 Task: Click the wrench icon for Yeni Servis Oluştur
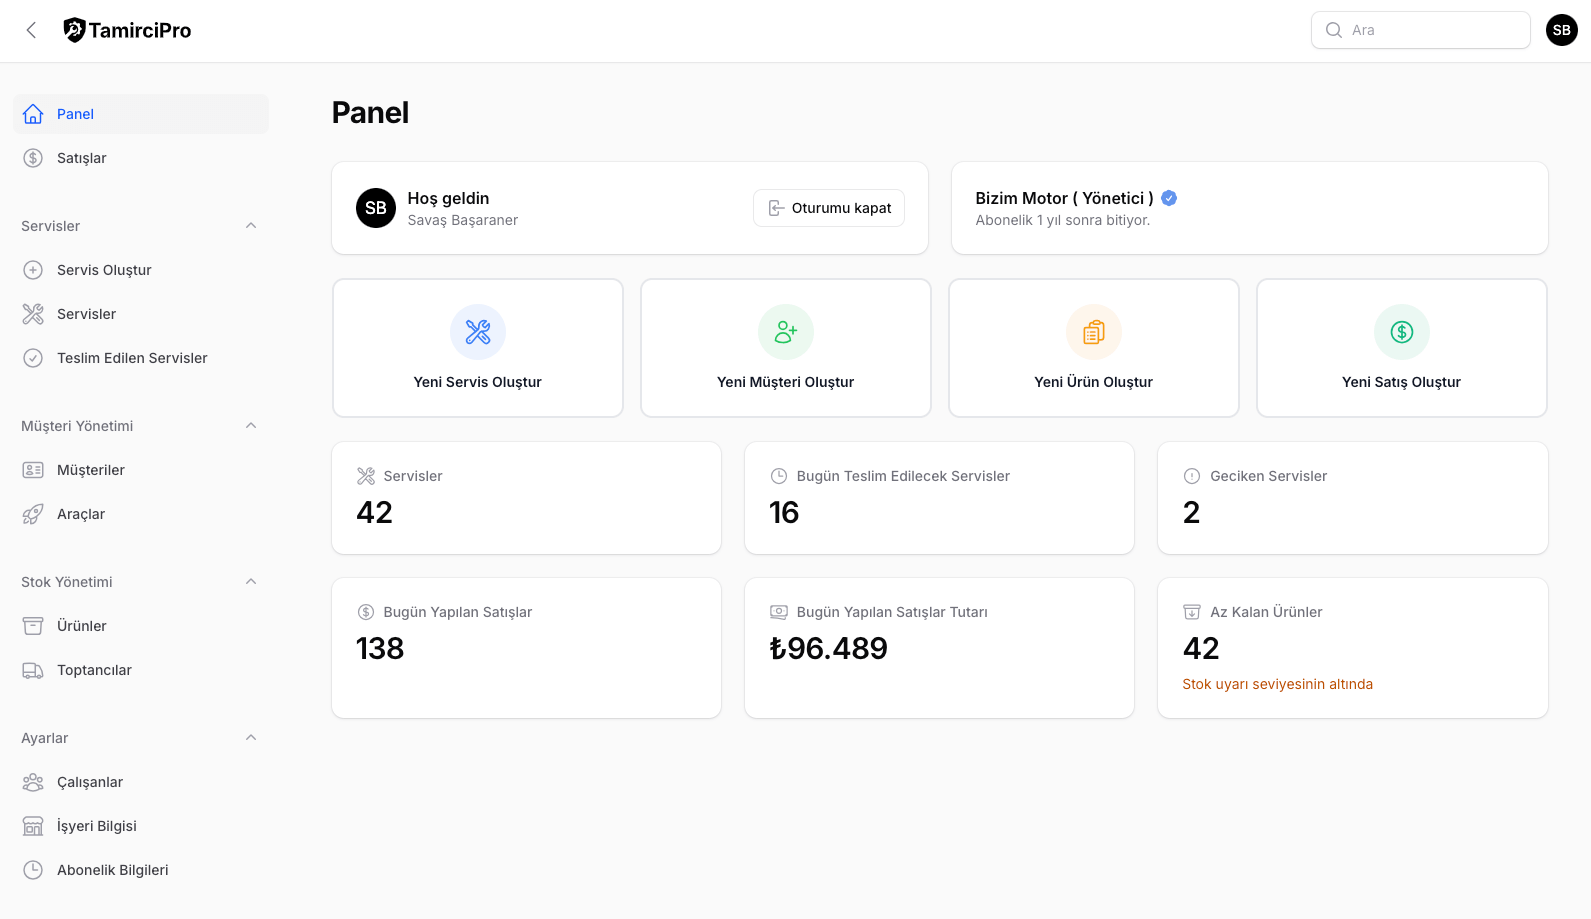point(478,332)
